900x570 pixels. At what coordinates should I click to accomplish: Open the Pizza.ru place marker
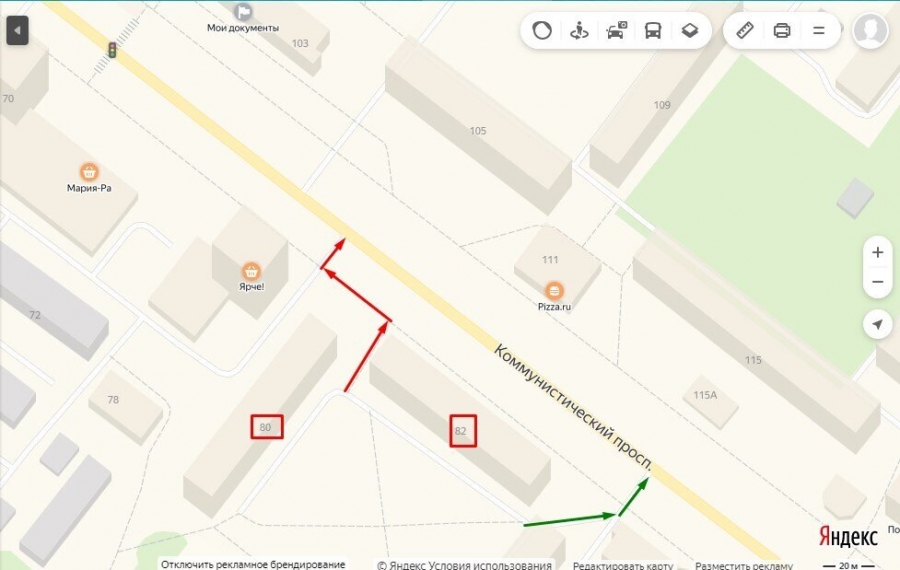554,291
